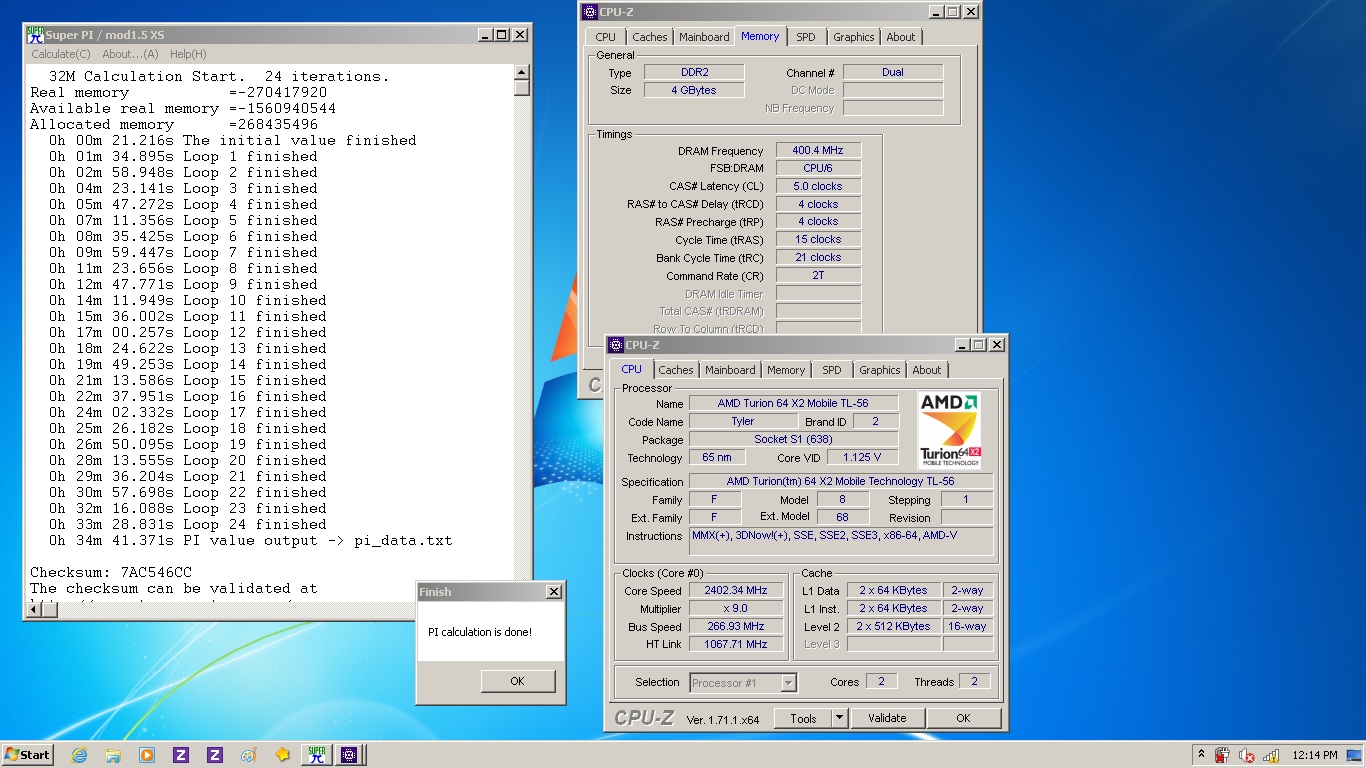Click OK button in the CPU-Z CPU window

tap(963, 718)
